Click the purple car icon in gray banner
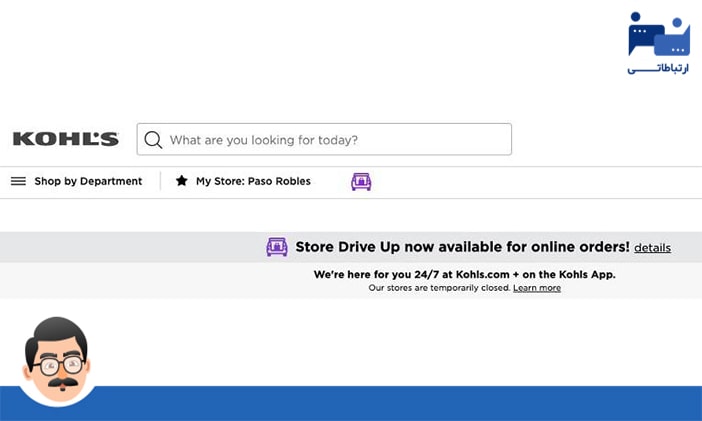The image size is (702, 421). (x=277, y=247)
